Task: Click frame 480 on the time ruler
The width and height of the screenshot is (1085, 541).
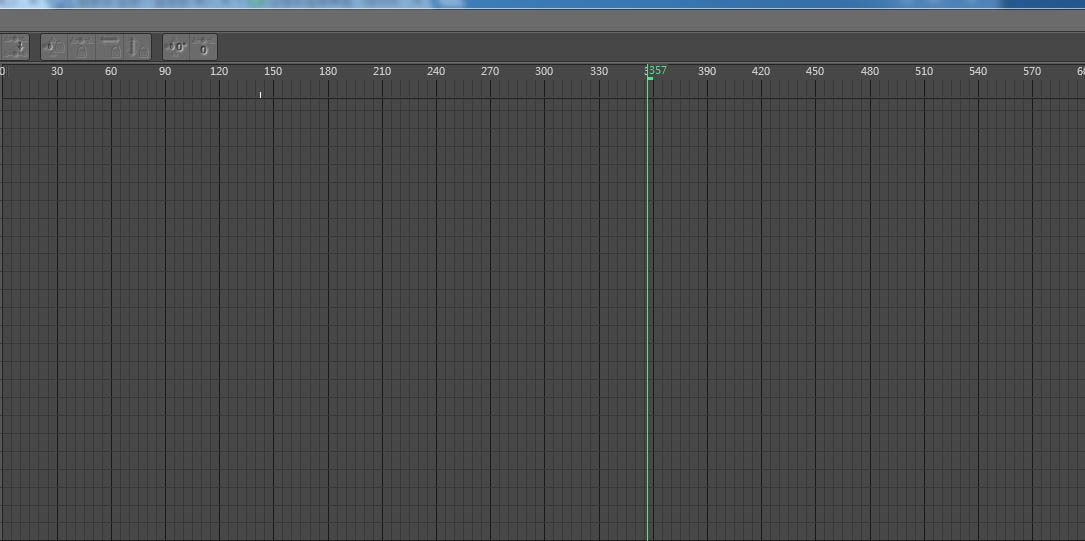Action: coord(870,71)
